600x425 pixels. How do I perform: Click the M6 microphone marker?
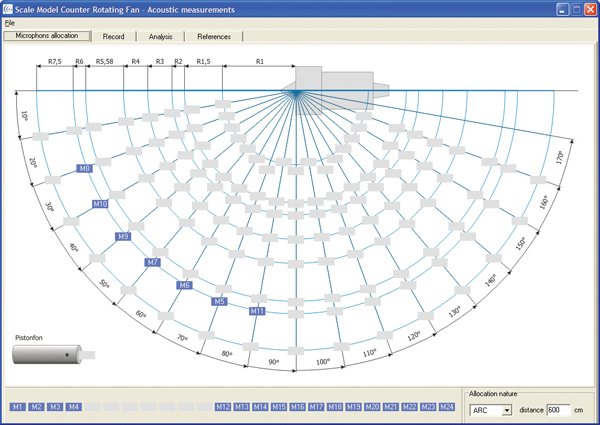184,285
